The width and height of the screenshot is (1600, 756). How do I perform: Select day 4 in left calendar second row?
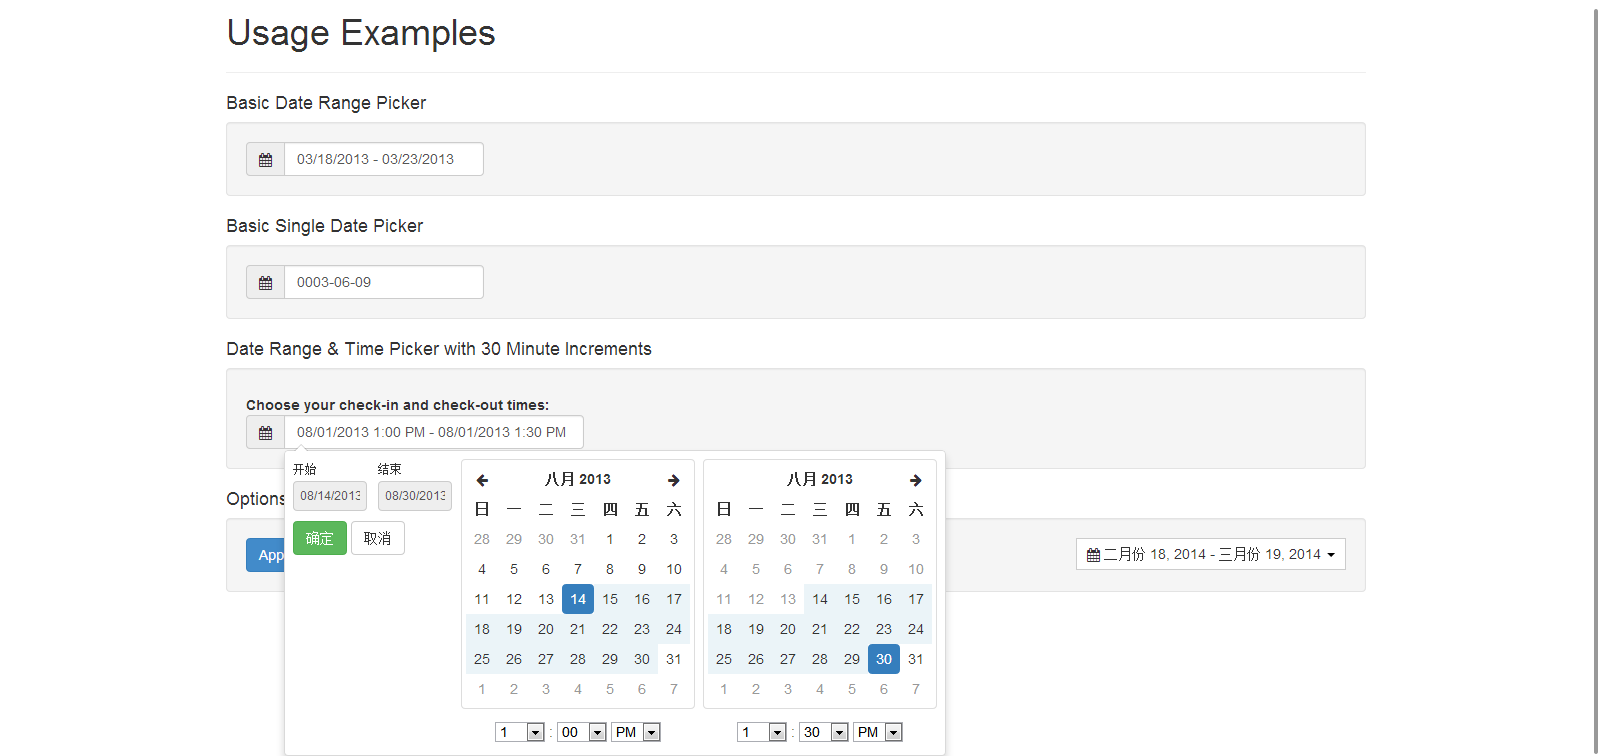click(482, 569)
